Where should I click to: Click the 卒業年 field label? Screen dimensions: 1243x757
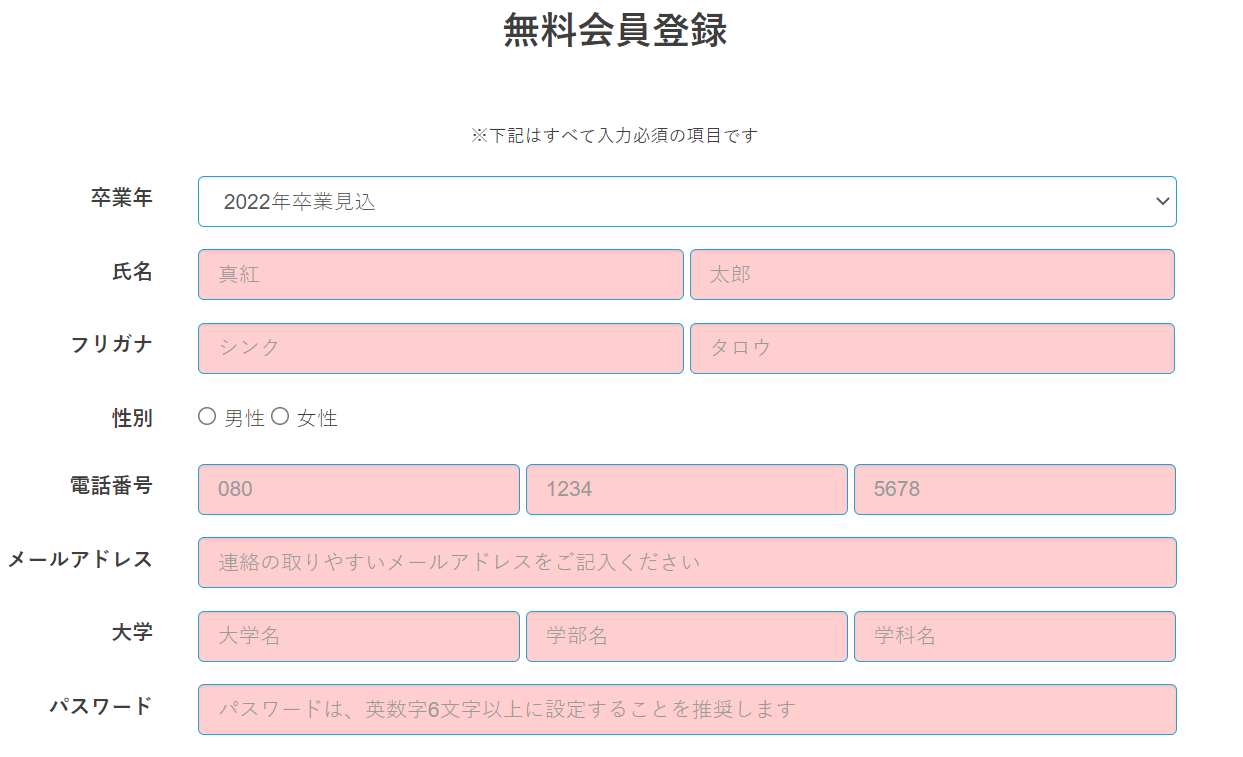(121, 198)
